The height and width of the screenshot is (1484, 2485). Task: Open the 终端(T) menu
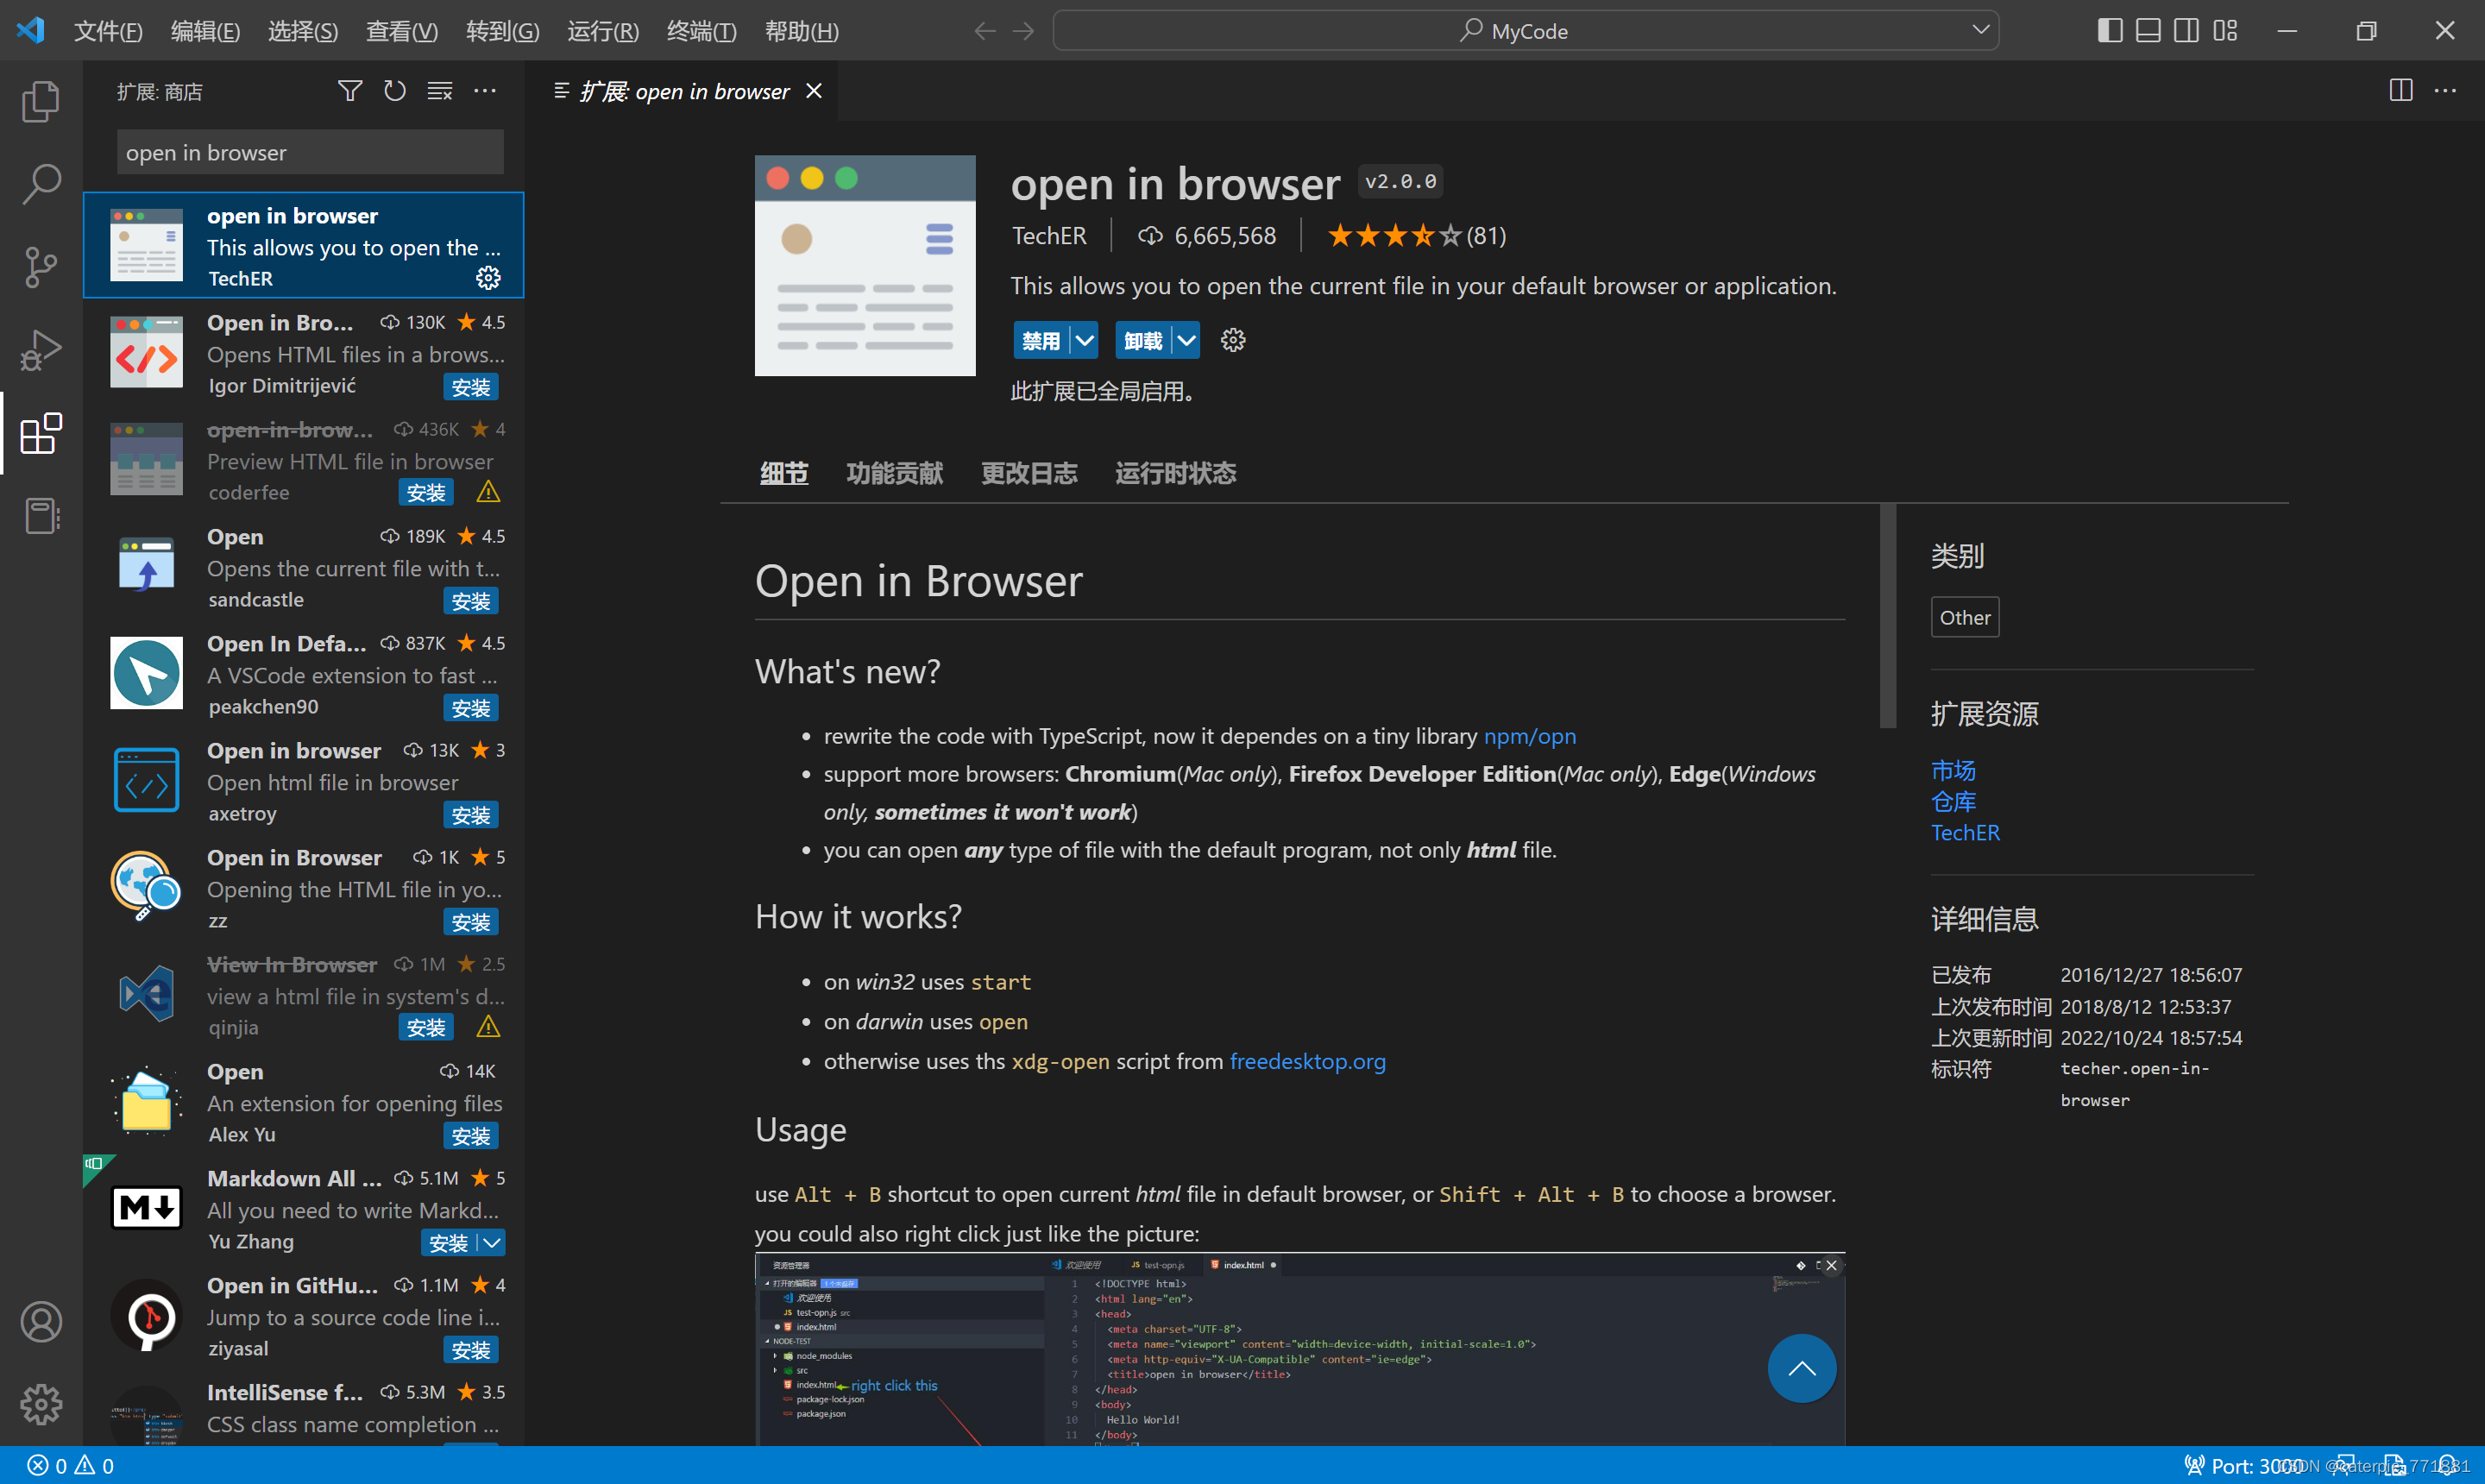click(x=702, y=31)
